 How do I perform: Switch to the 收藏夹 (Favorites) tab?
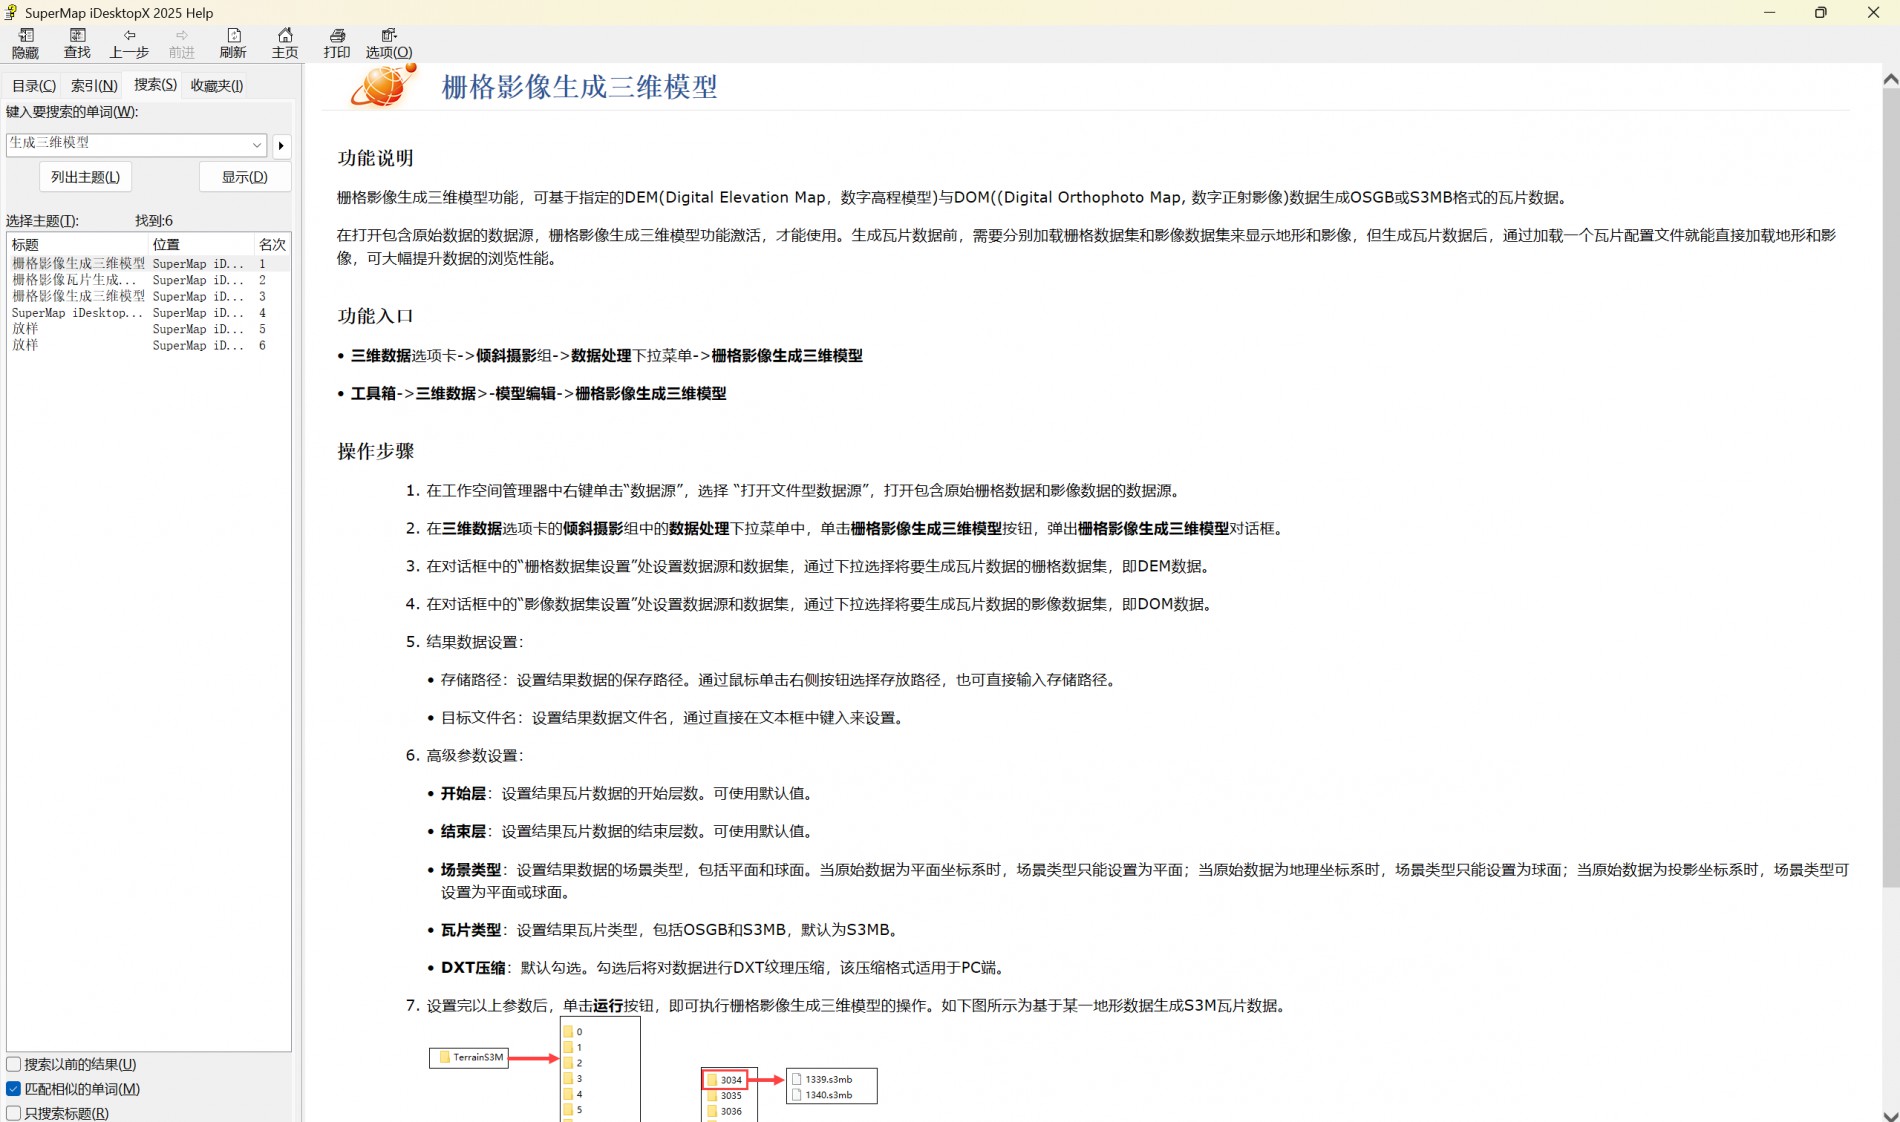[217, 86]
